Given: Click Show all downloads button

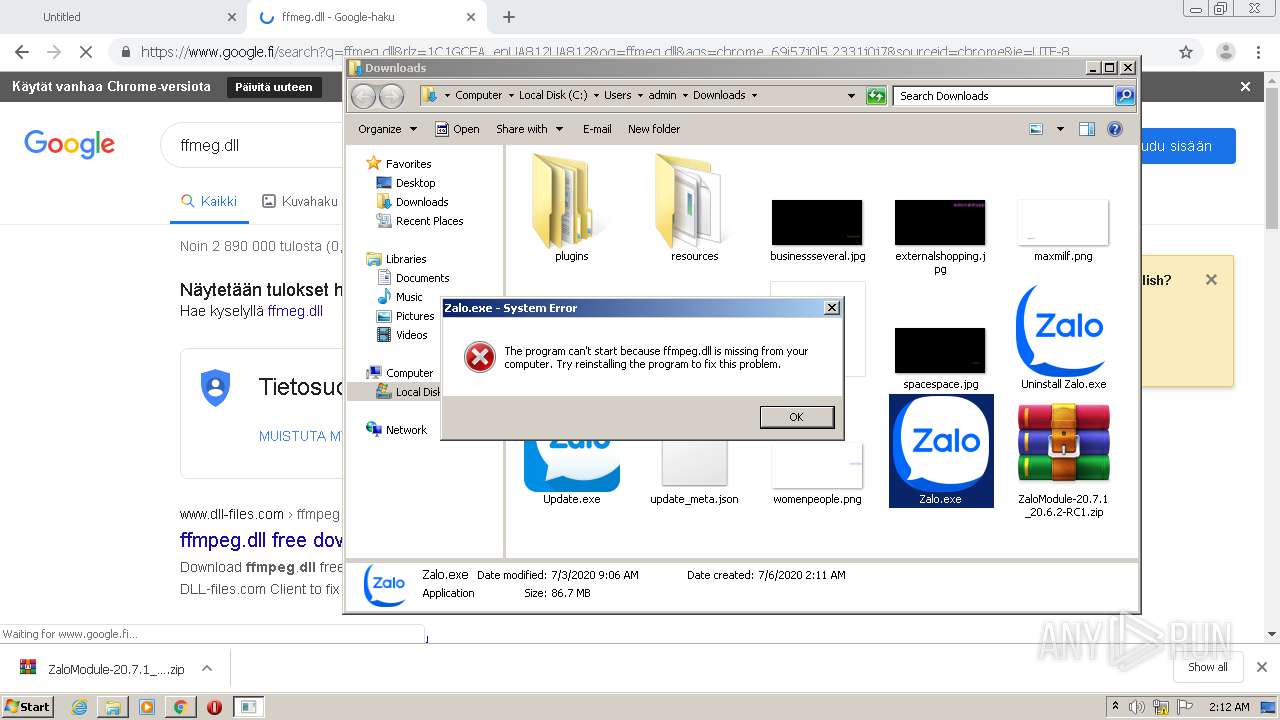Looking at the screenshot, I should 1208,667.
